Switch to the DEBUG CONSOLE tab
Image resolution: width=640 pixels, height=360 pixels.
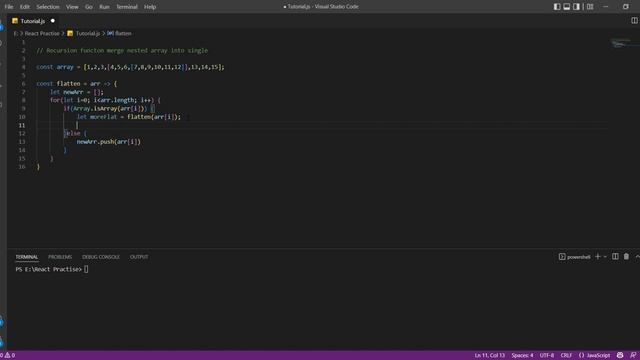[101, 257]
